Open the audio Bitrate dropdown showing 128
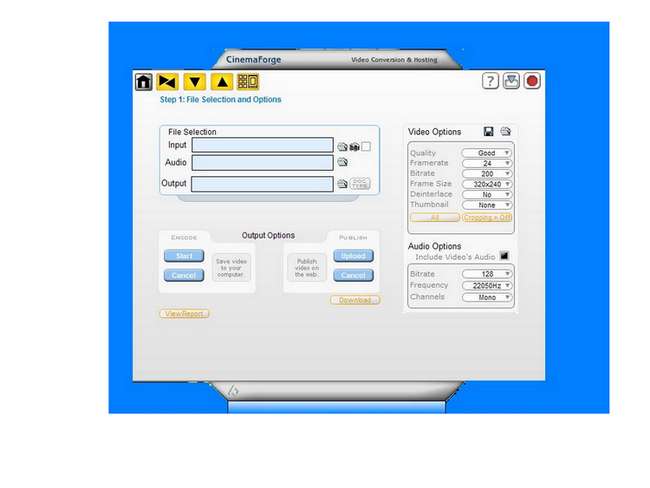This screenshot has height=488, width=650. [487, 274]
